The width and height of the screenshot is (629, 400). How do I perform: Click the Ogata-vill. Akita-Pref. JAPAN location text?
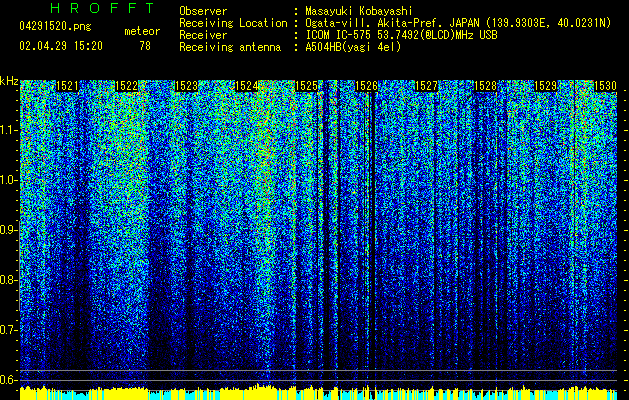[x=458, y=23]
